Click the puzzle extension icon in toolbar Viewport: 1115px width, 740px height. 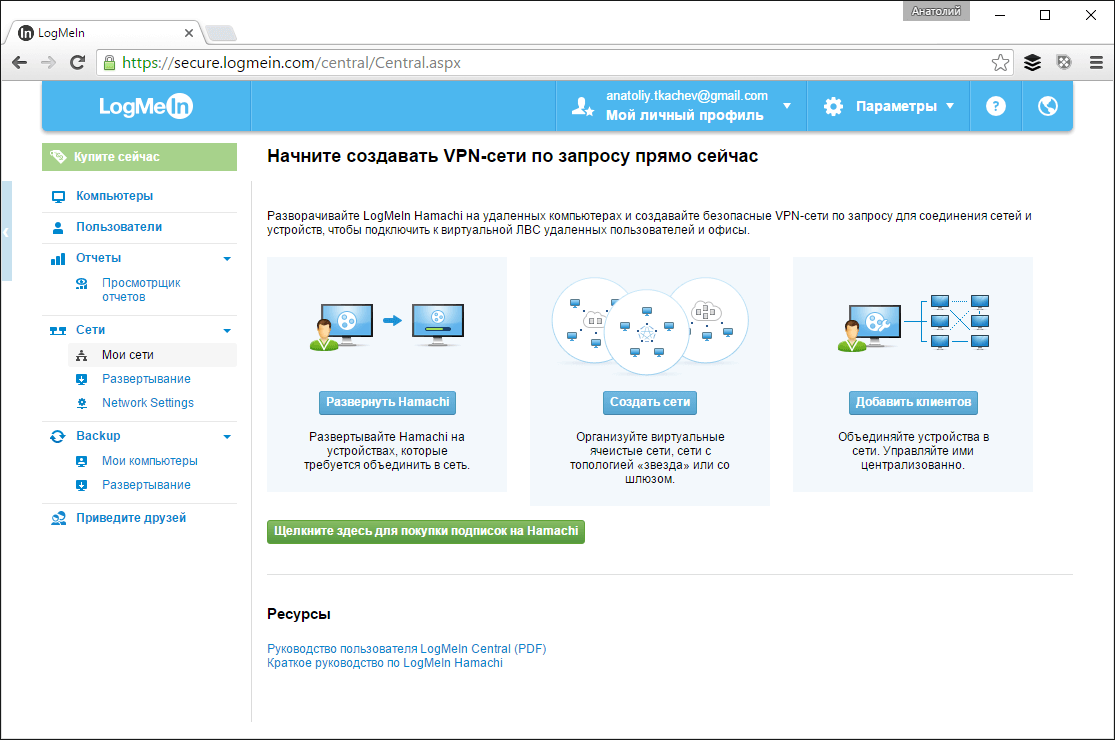click(1064, 63)
